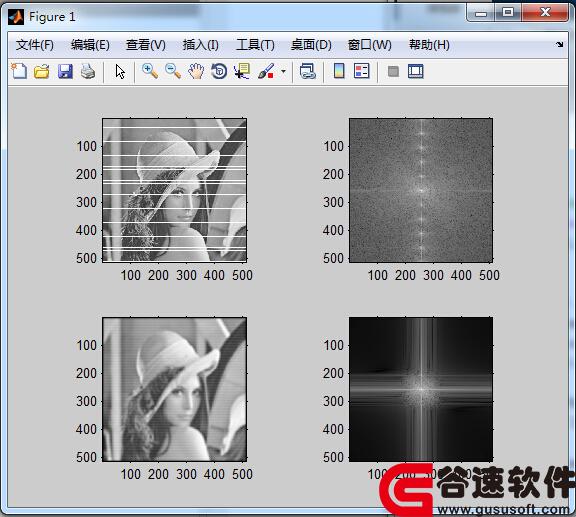Click the noisy frequency spectrum plot

click(421, 190)
